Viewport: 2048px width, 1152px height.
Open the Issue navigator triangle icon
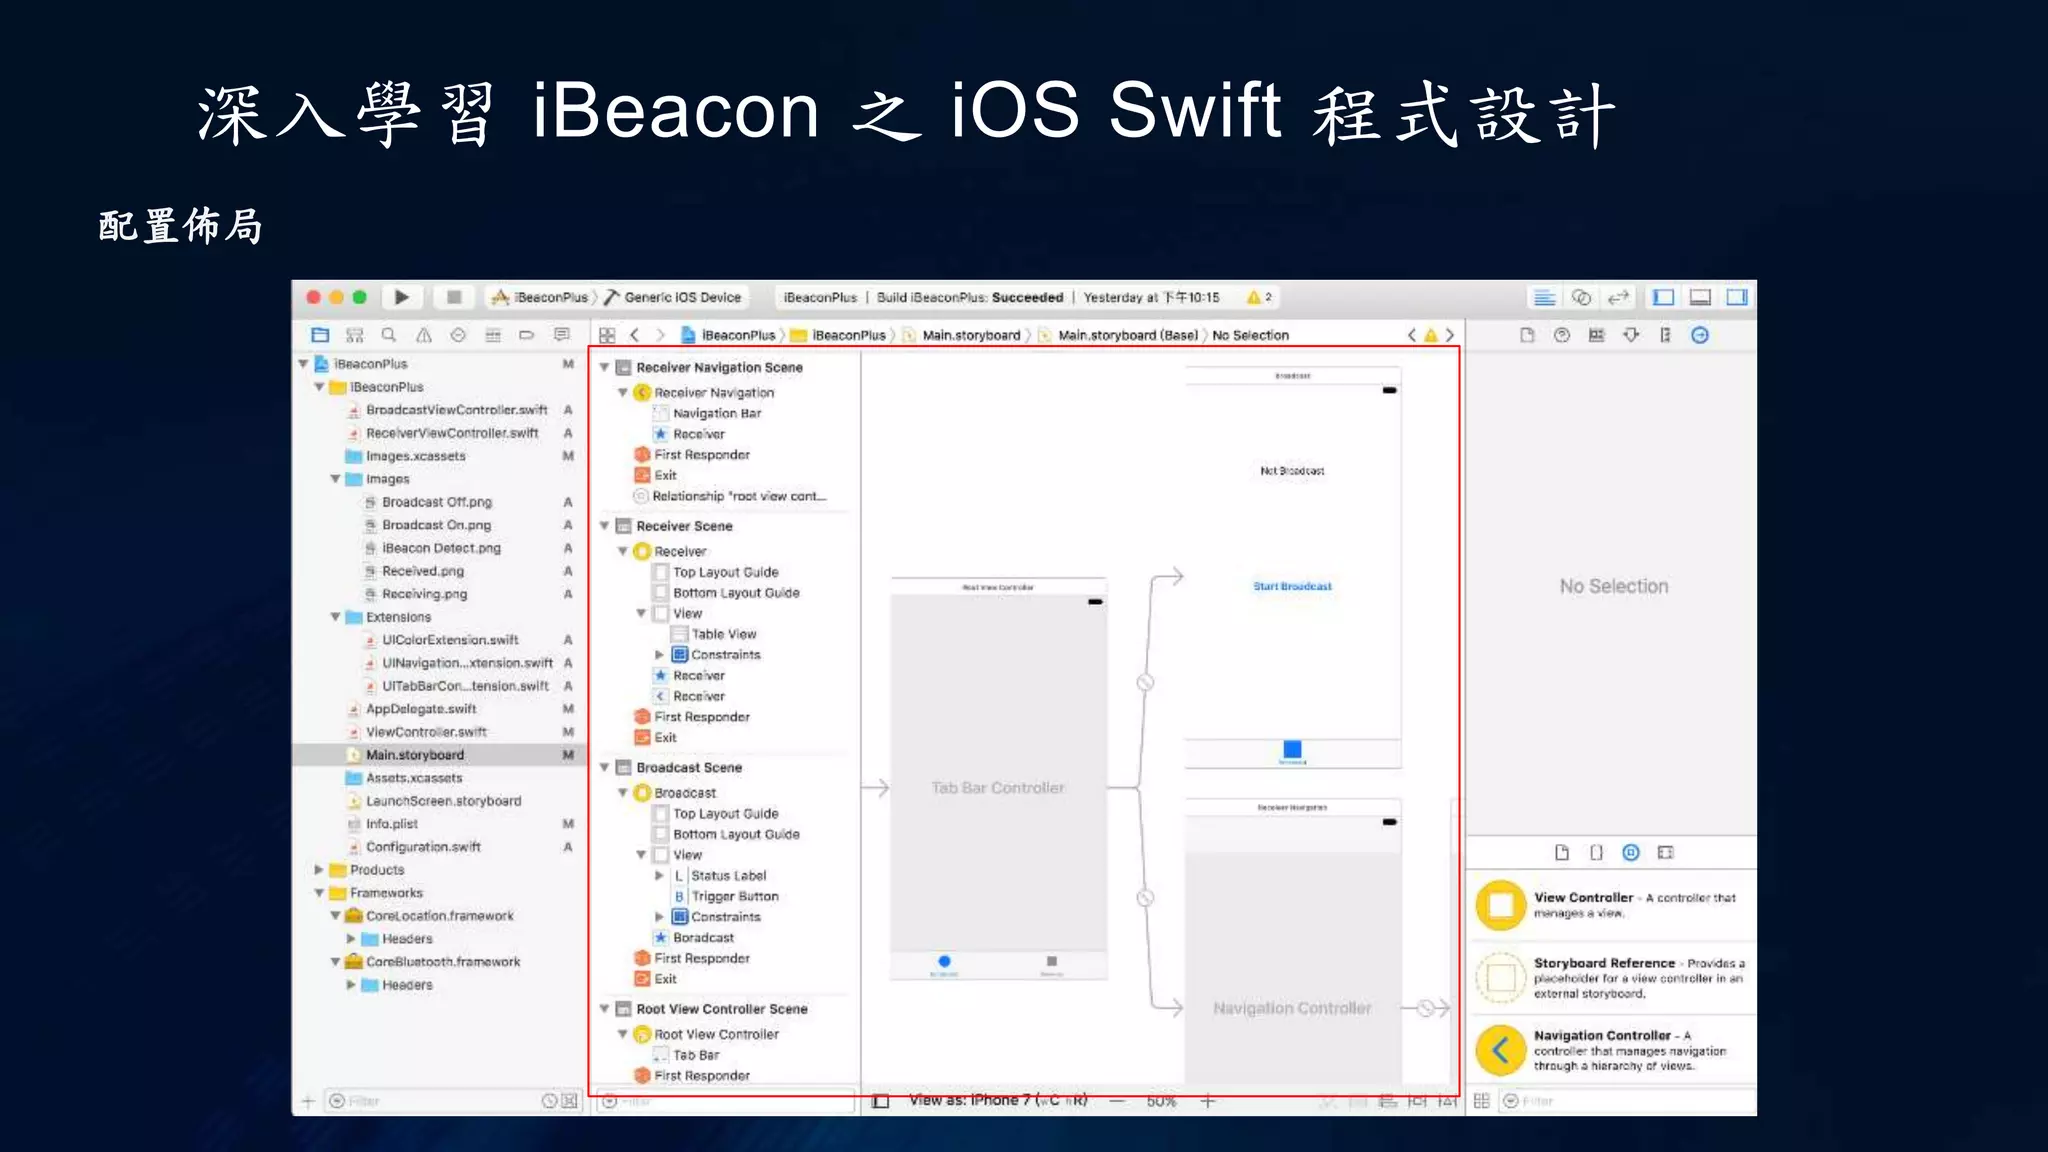pyautogui.click(x=424, y=335)
